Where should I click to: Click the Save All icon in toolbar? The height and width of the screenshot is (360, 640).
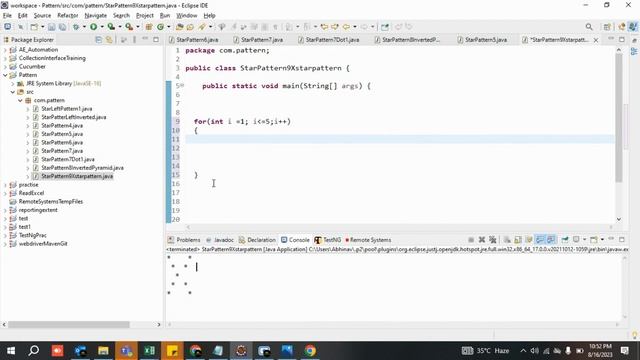click(62, 27)
